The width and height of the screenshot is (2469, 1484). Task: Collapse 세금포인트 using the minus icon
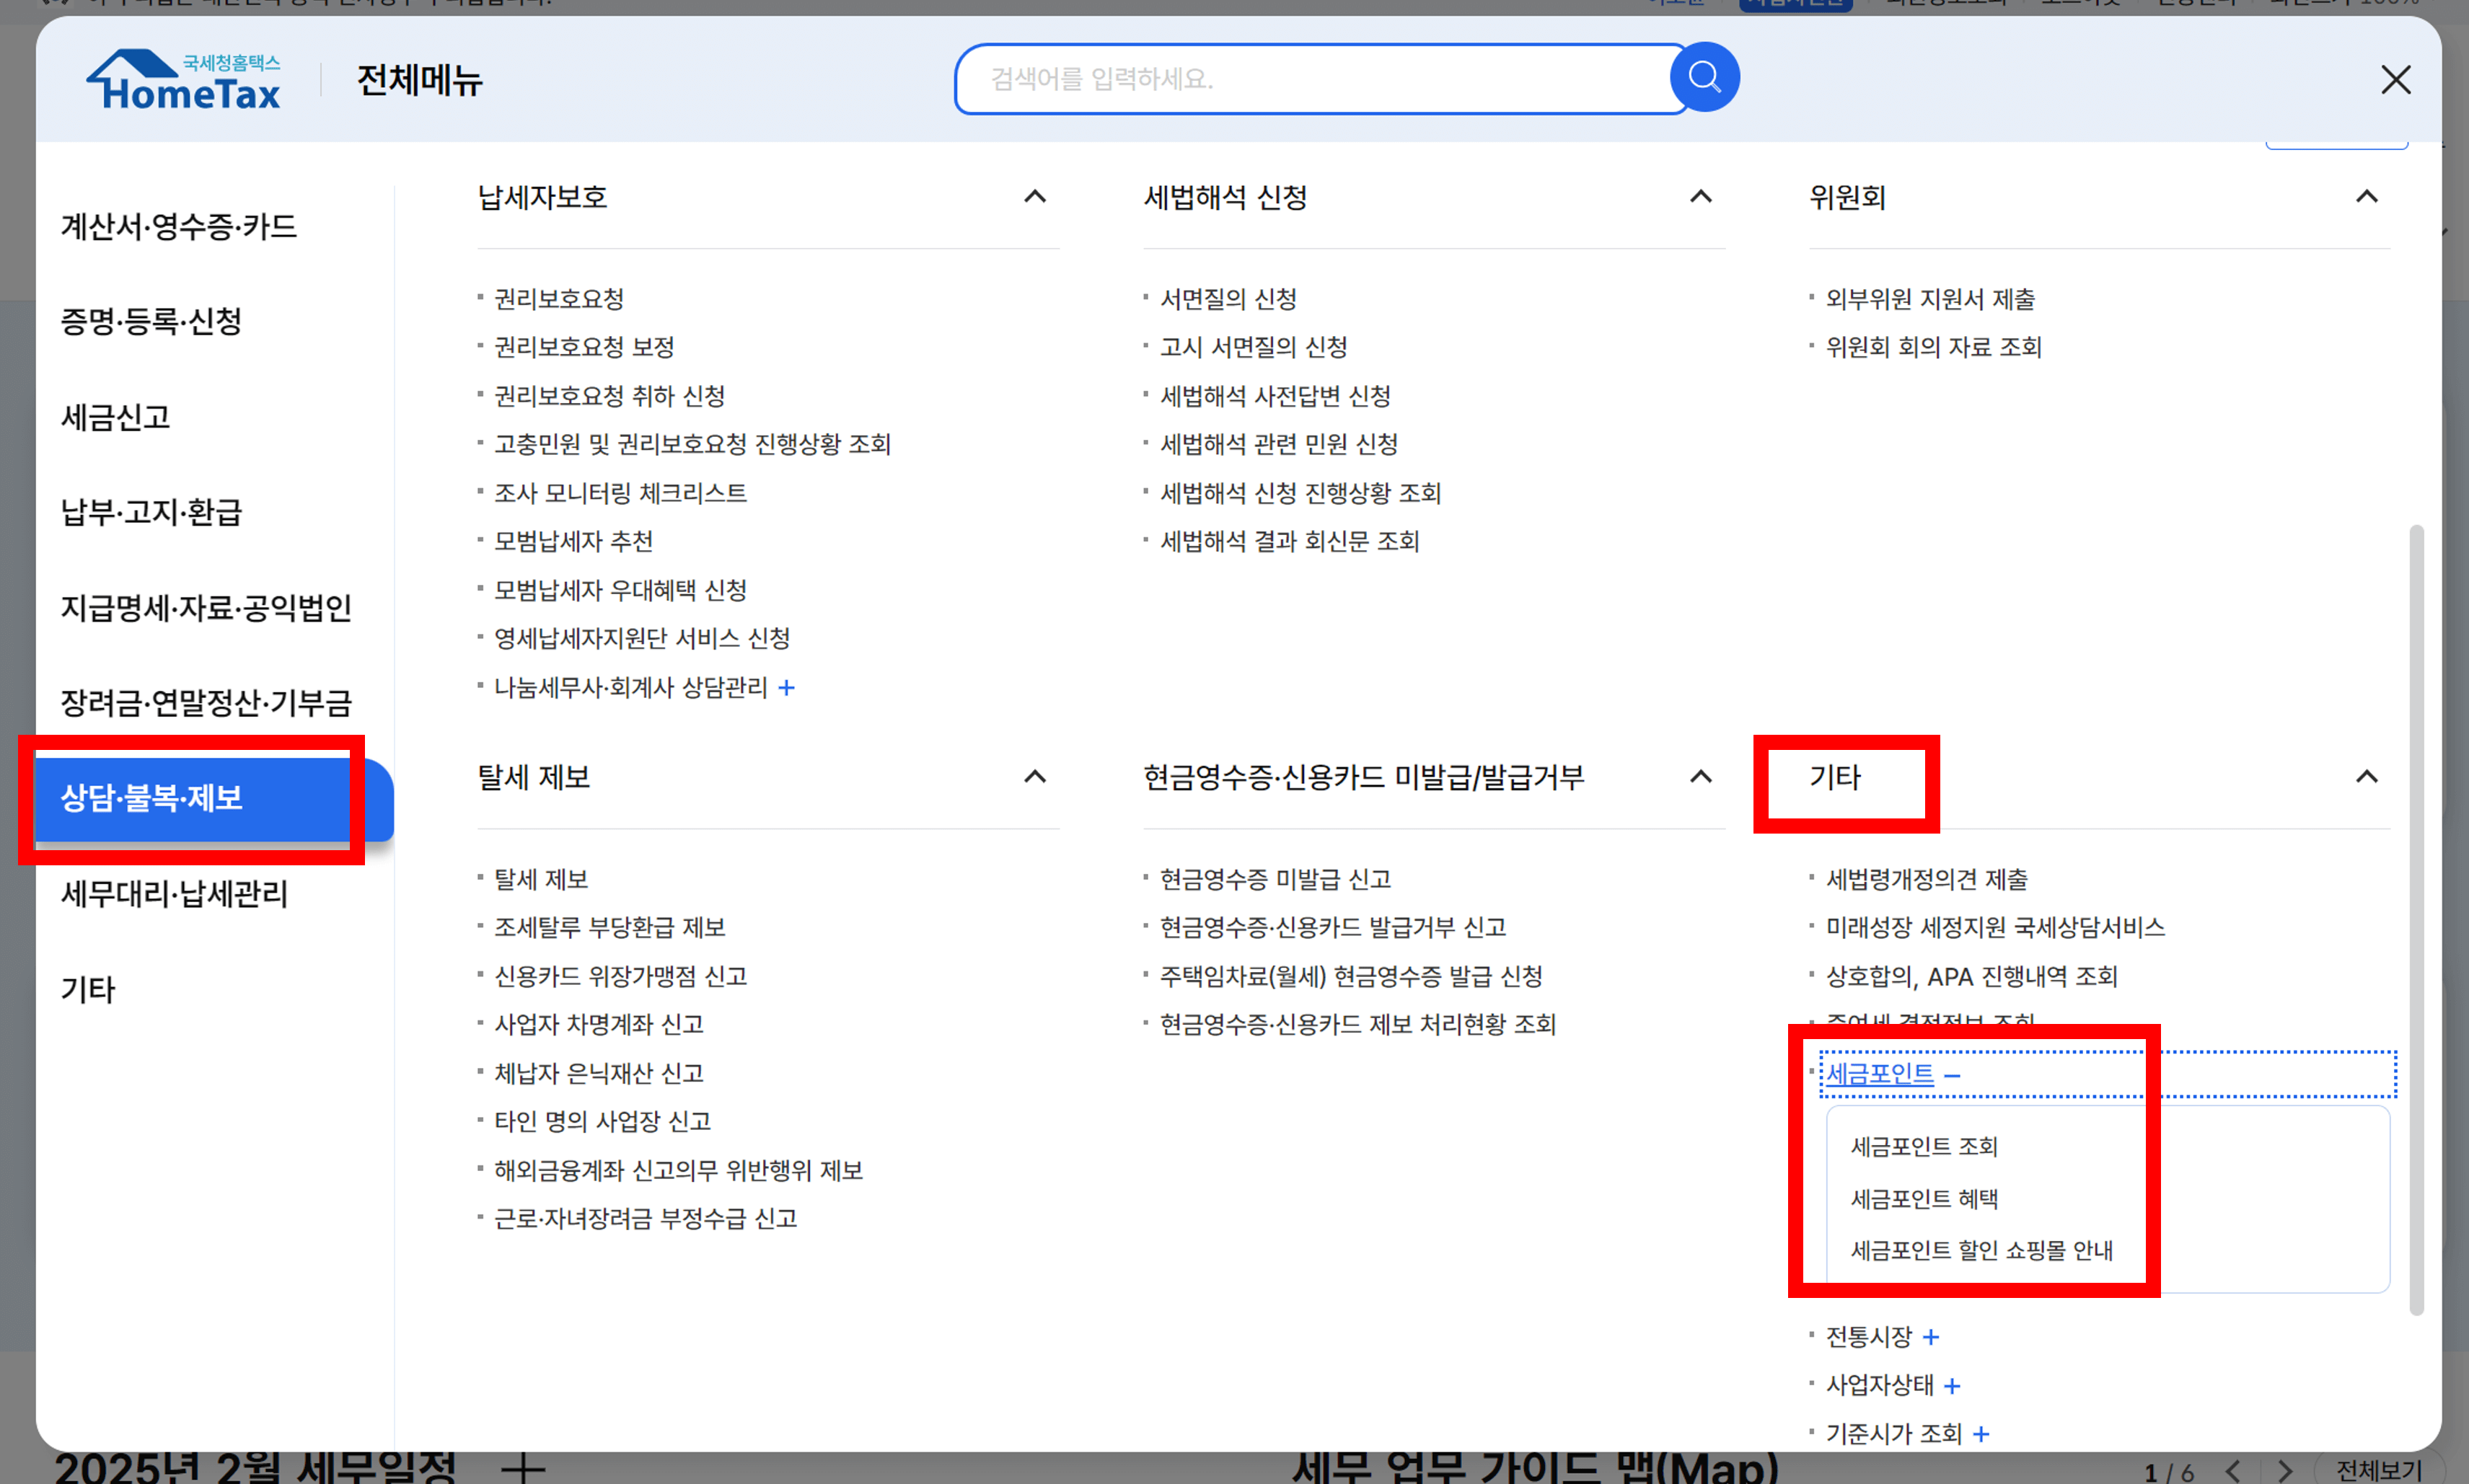click(1955, 1072)
